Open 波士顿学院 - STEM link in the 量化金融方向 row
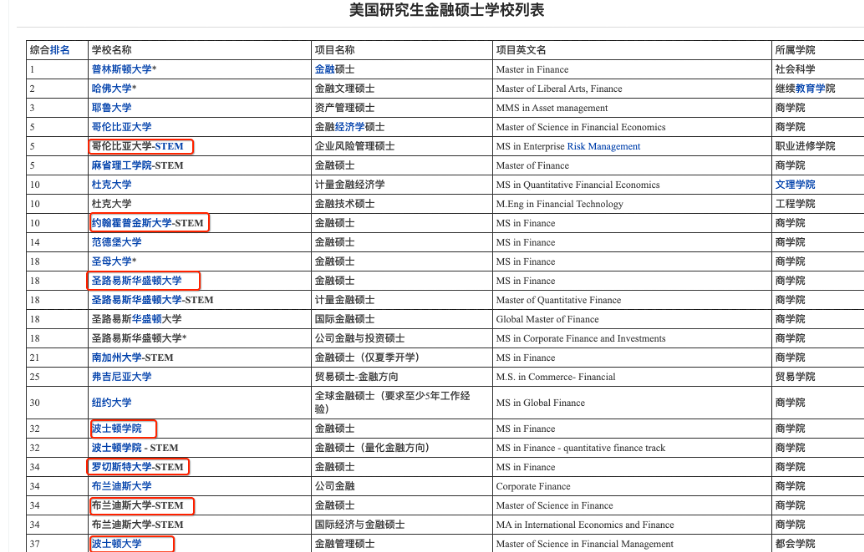This screenshot has width=864, height=552. point(117,448)
